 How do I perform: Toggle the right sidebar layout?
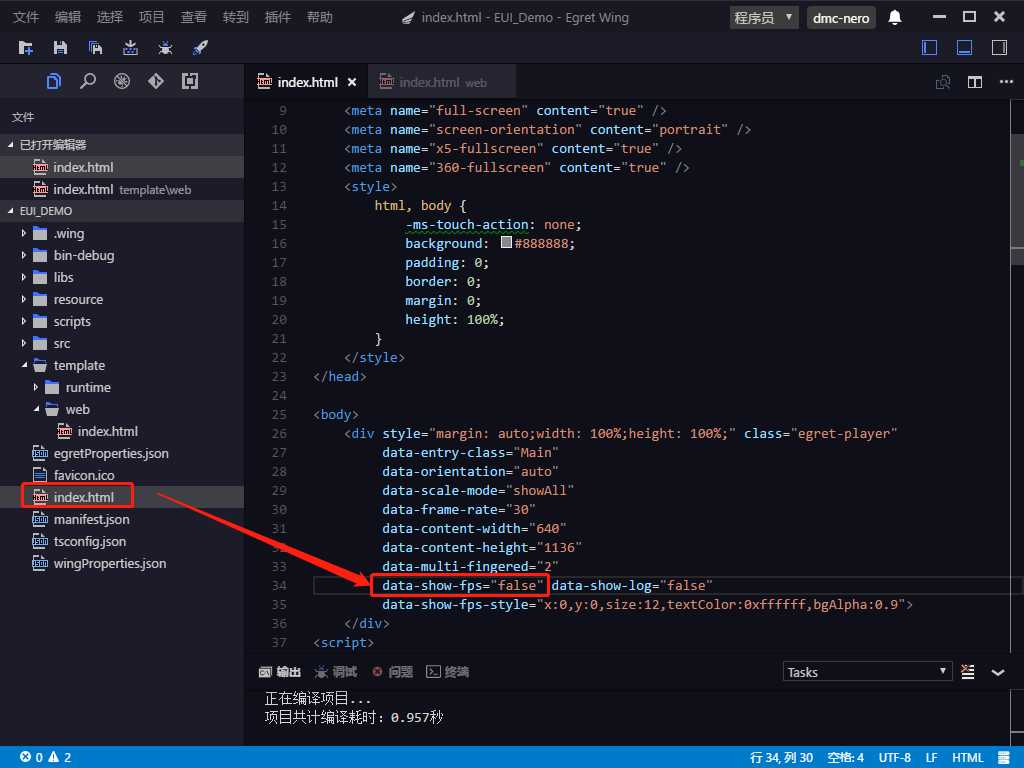(x=999, y=48)
